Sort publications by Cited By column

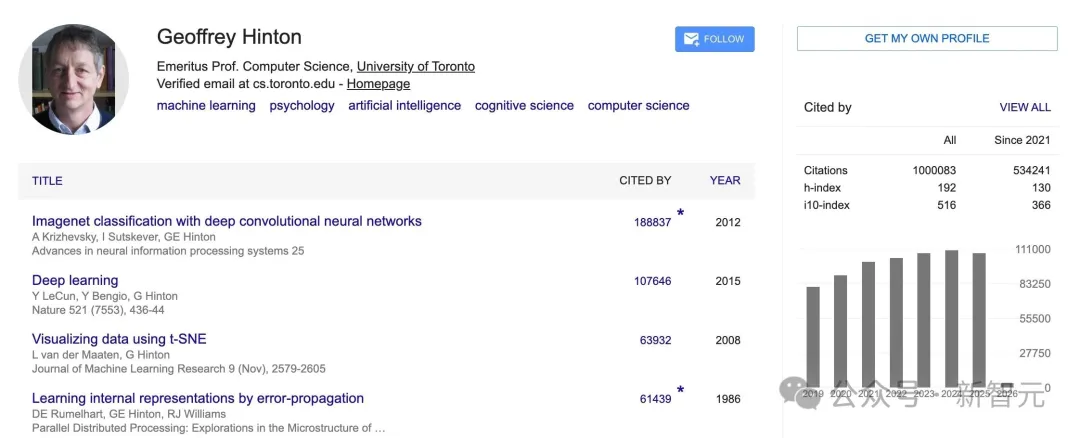pos(645,181)
